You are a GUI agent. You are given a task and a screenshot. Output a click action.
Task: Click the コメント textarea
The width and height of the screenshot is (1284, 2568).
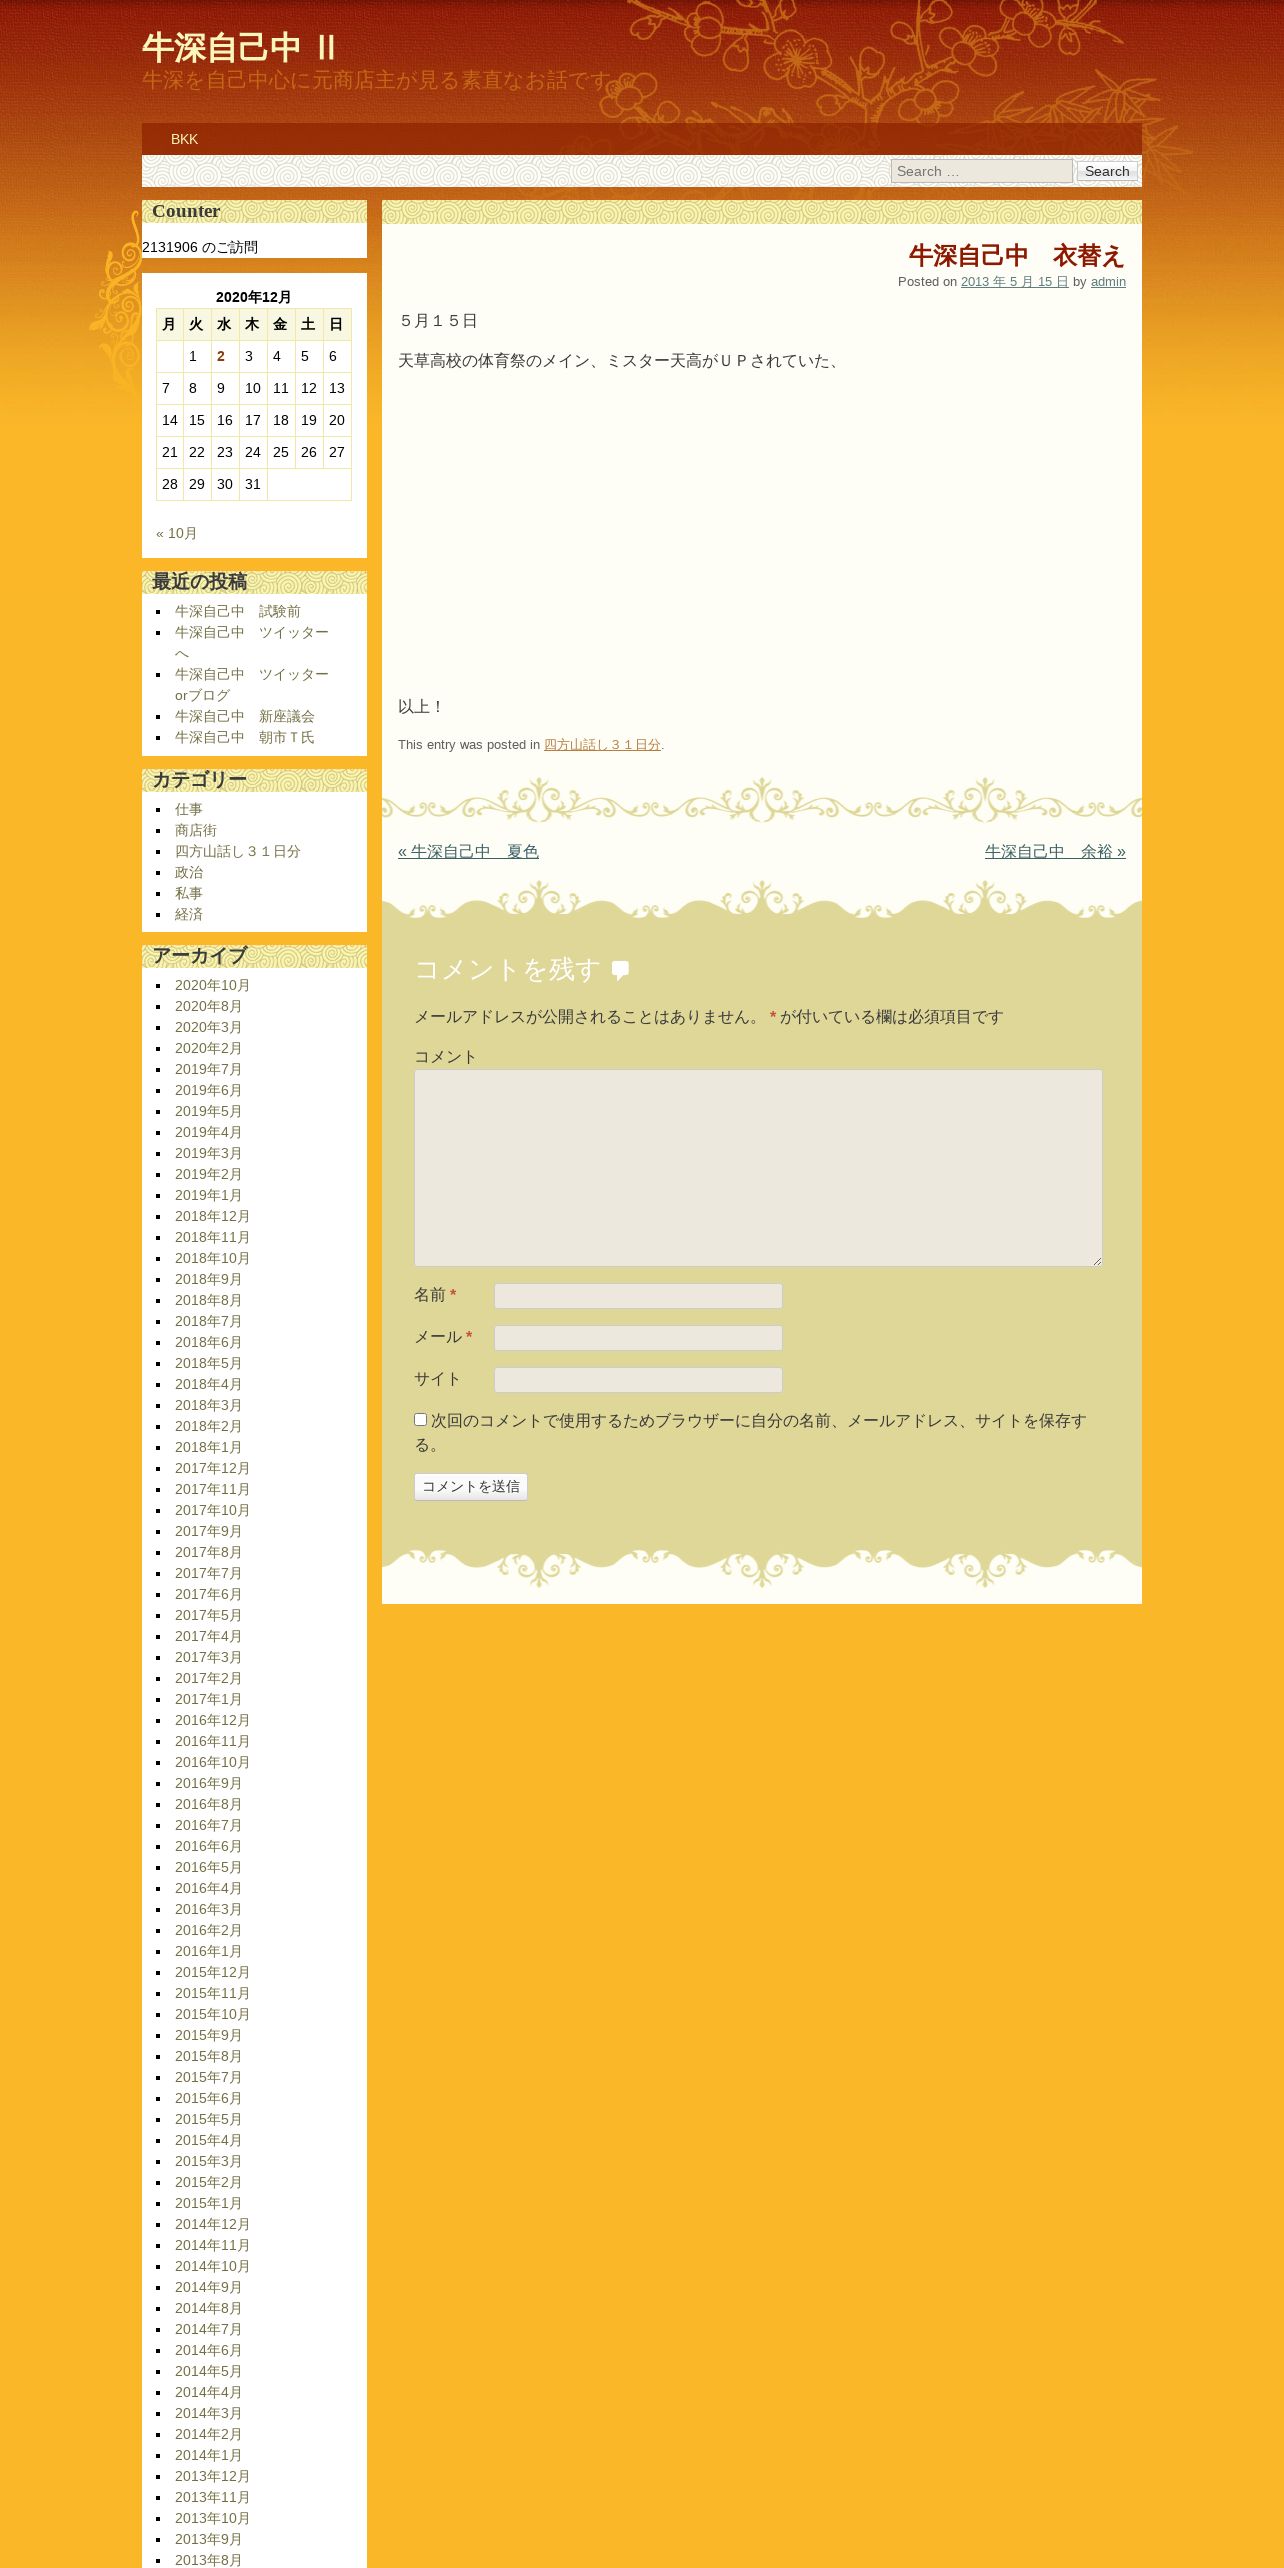tap(758, 1168)
